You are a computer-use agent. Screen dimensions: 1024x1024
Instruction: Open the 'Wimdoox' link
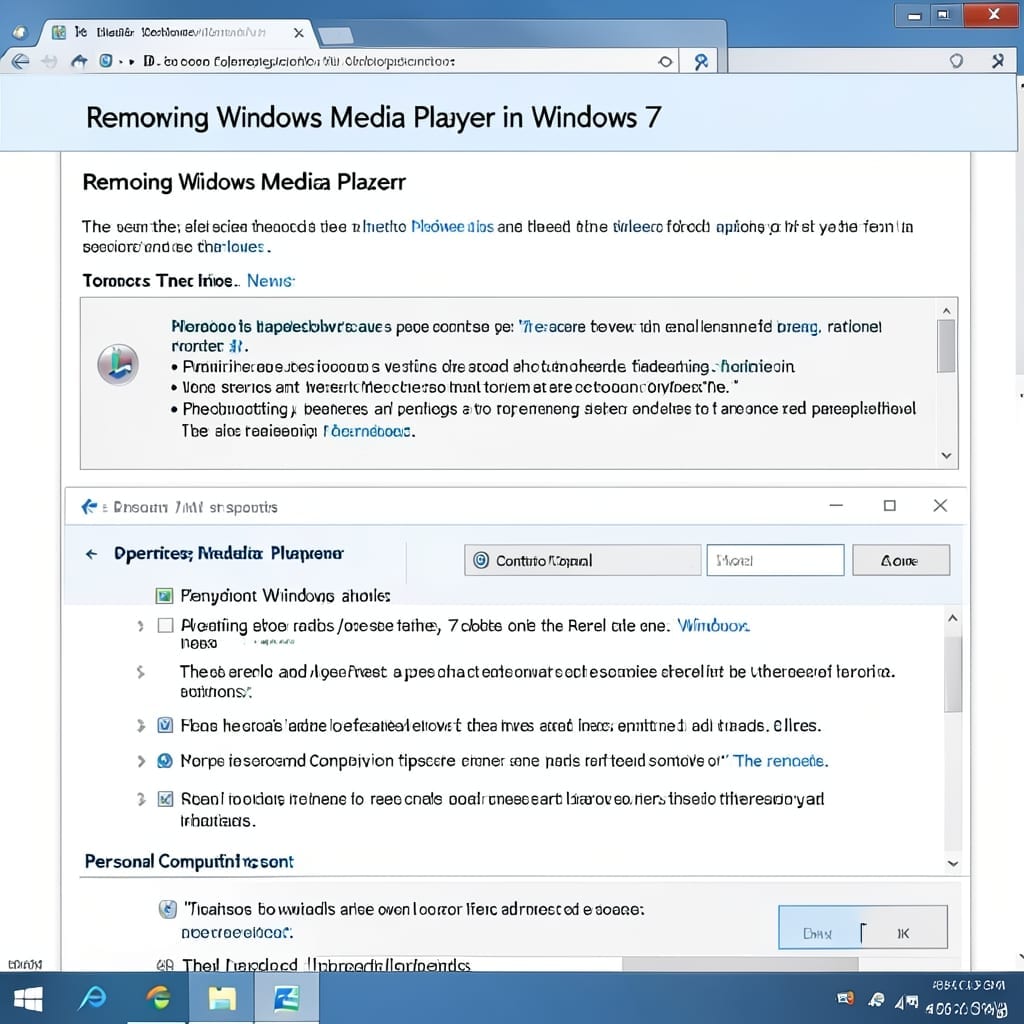pos(713,626)
